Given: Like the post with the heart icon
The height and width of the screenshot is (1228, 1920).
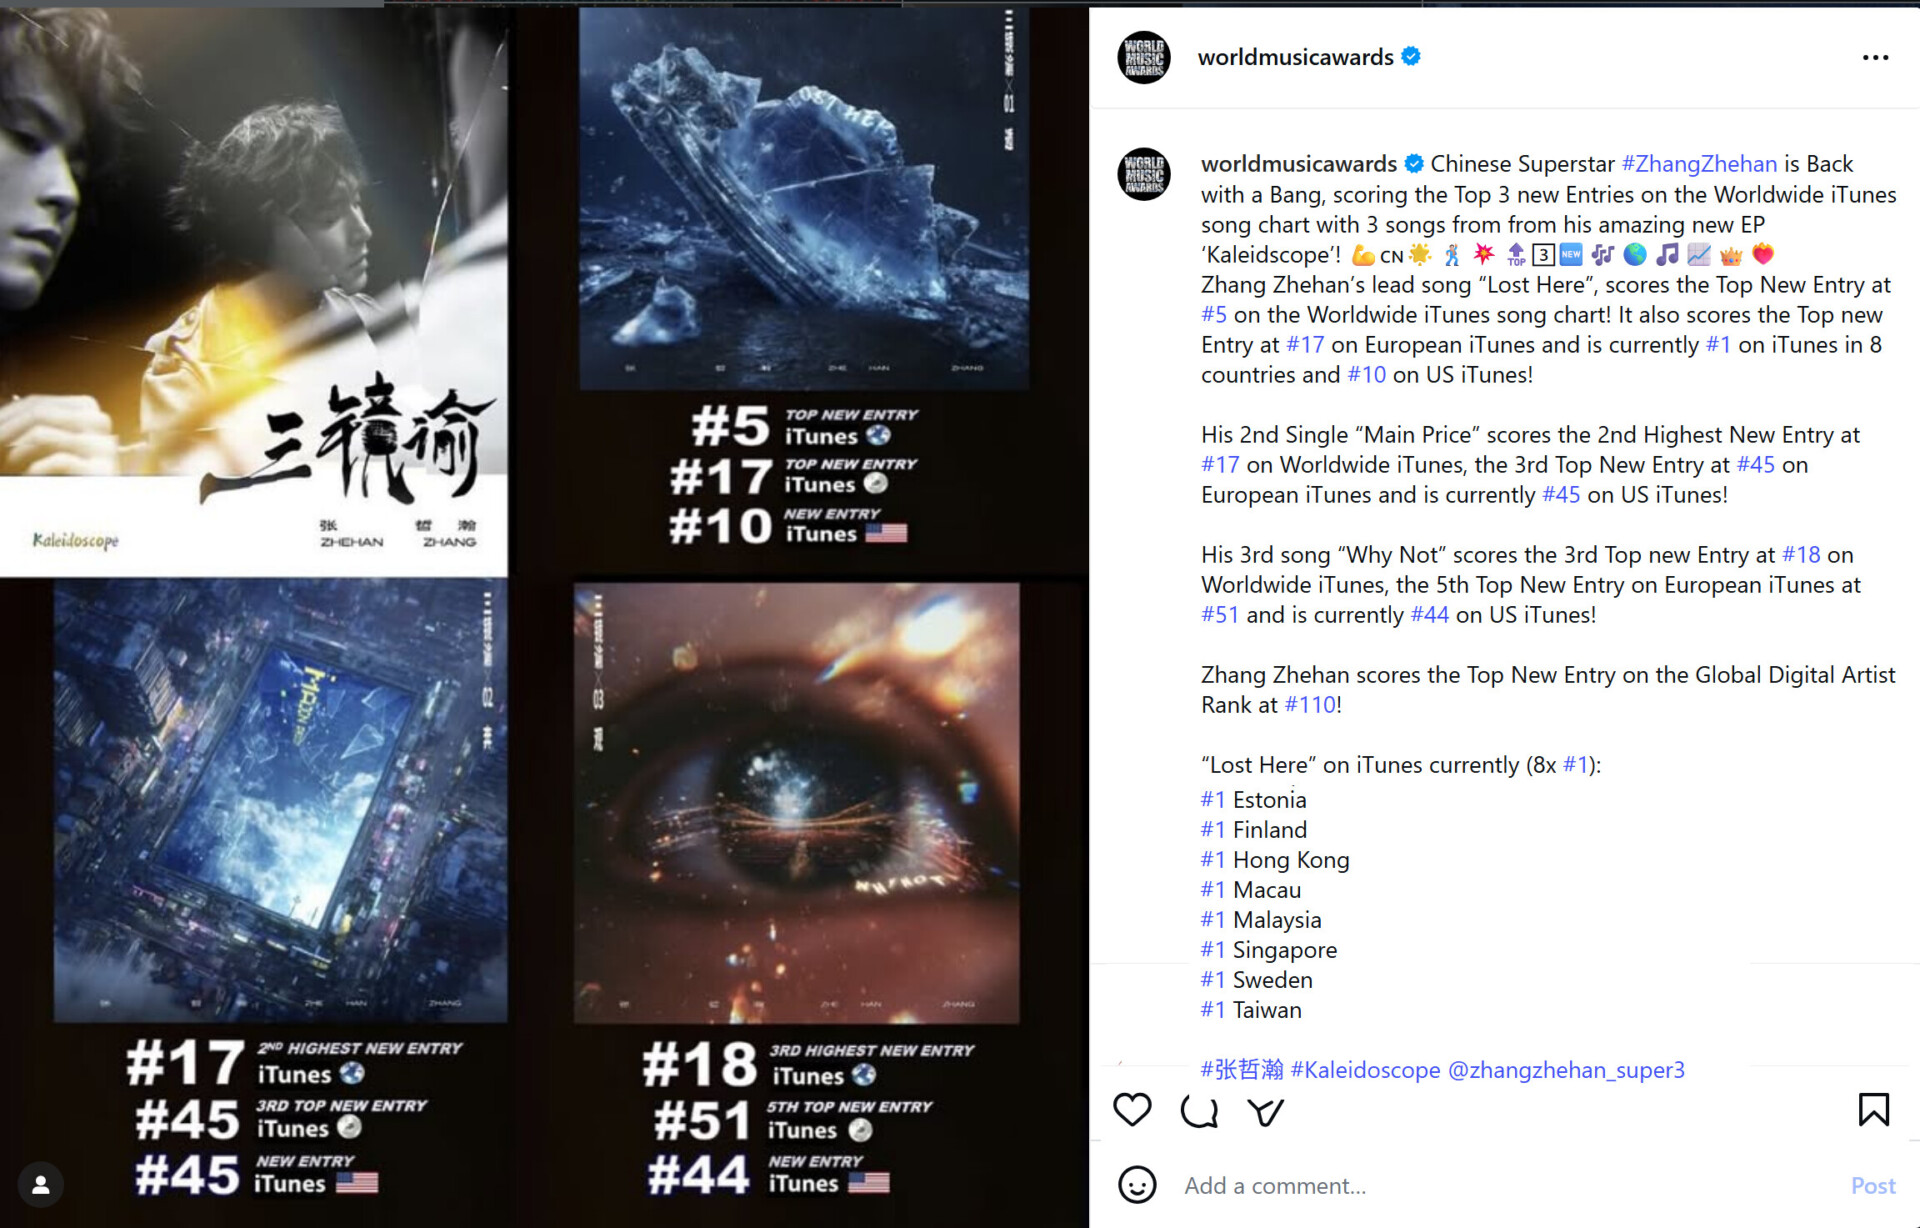Looking at the screenshot, I should point(1132,1110).
